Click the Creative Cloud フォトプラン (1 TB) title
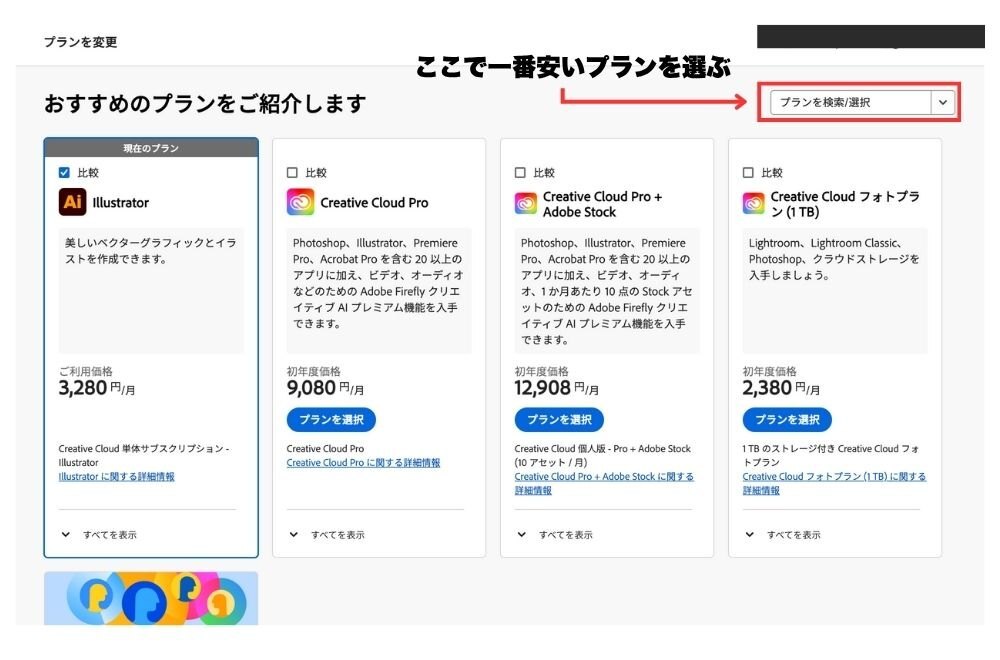The height and width of the screenshot is (660, 1000). [x=845, y=204]
